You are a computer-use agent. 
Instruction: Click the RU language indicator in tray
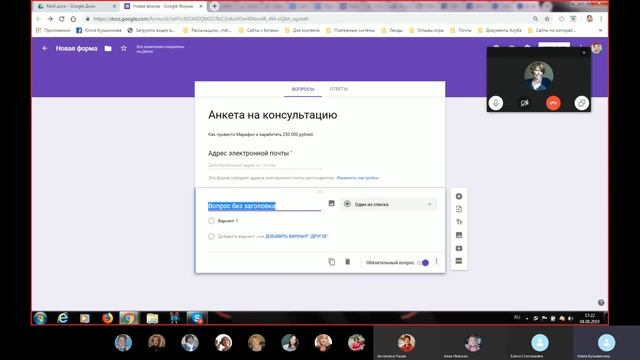pos(517,318)
